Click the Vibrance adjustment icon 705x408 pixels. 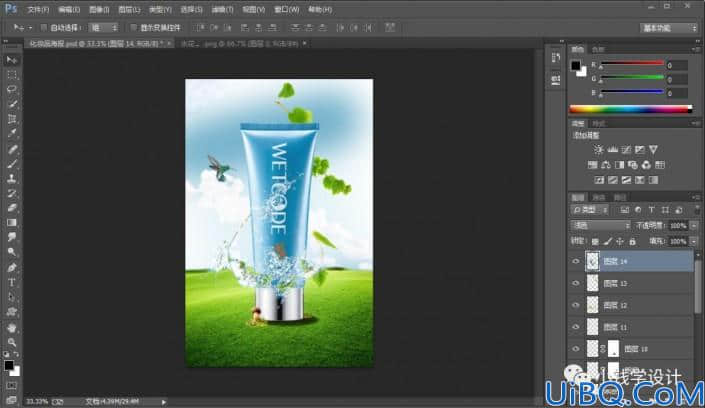(x=653, y=149)
